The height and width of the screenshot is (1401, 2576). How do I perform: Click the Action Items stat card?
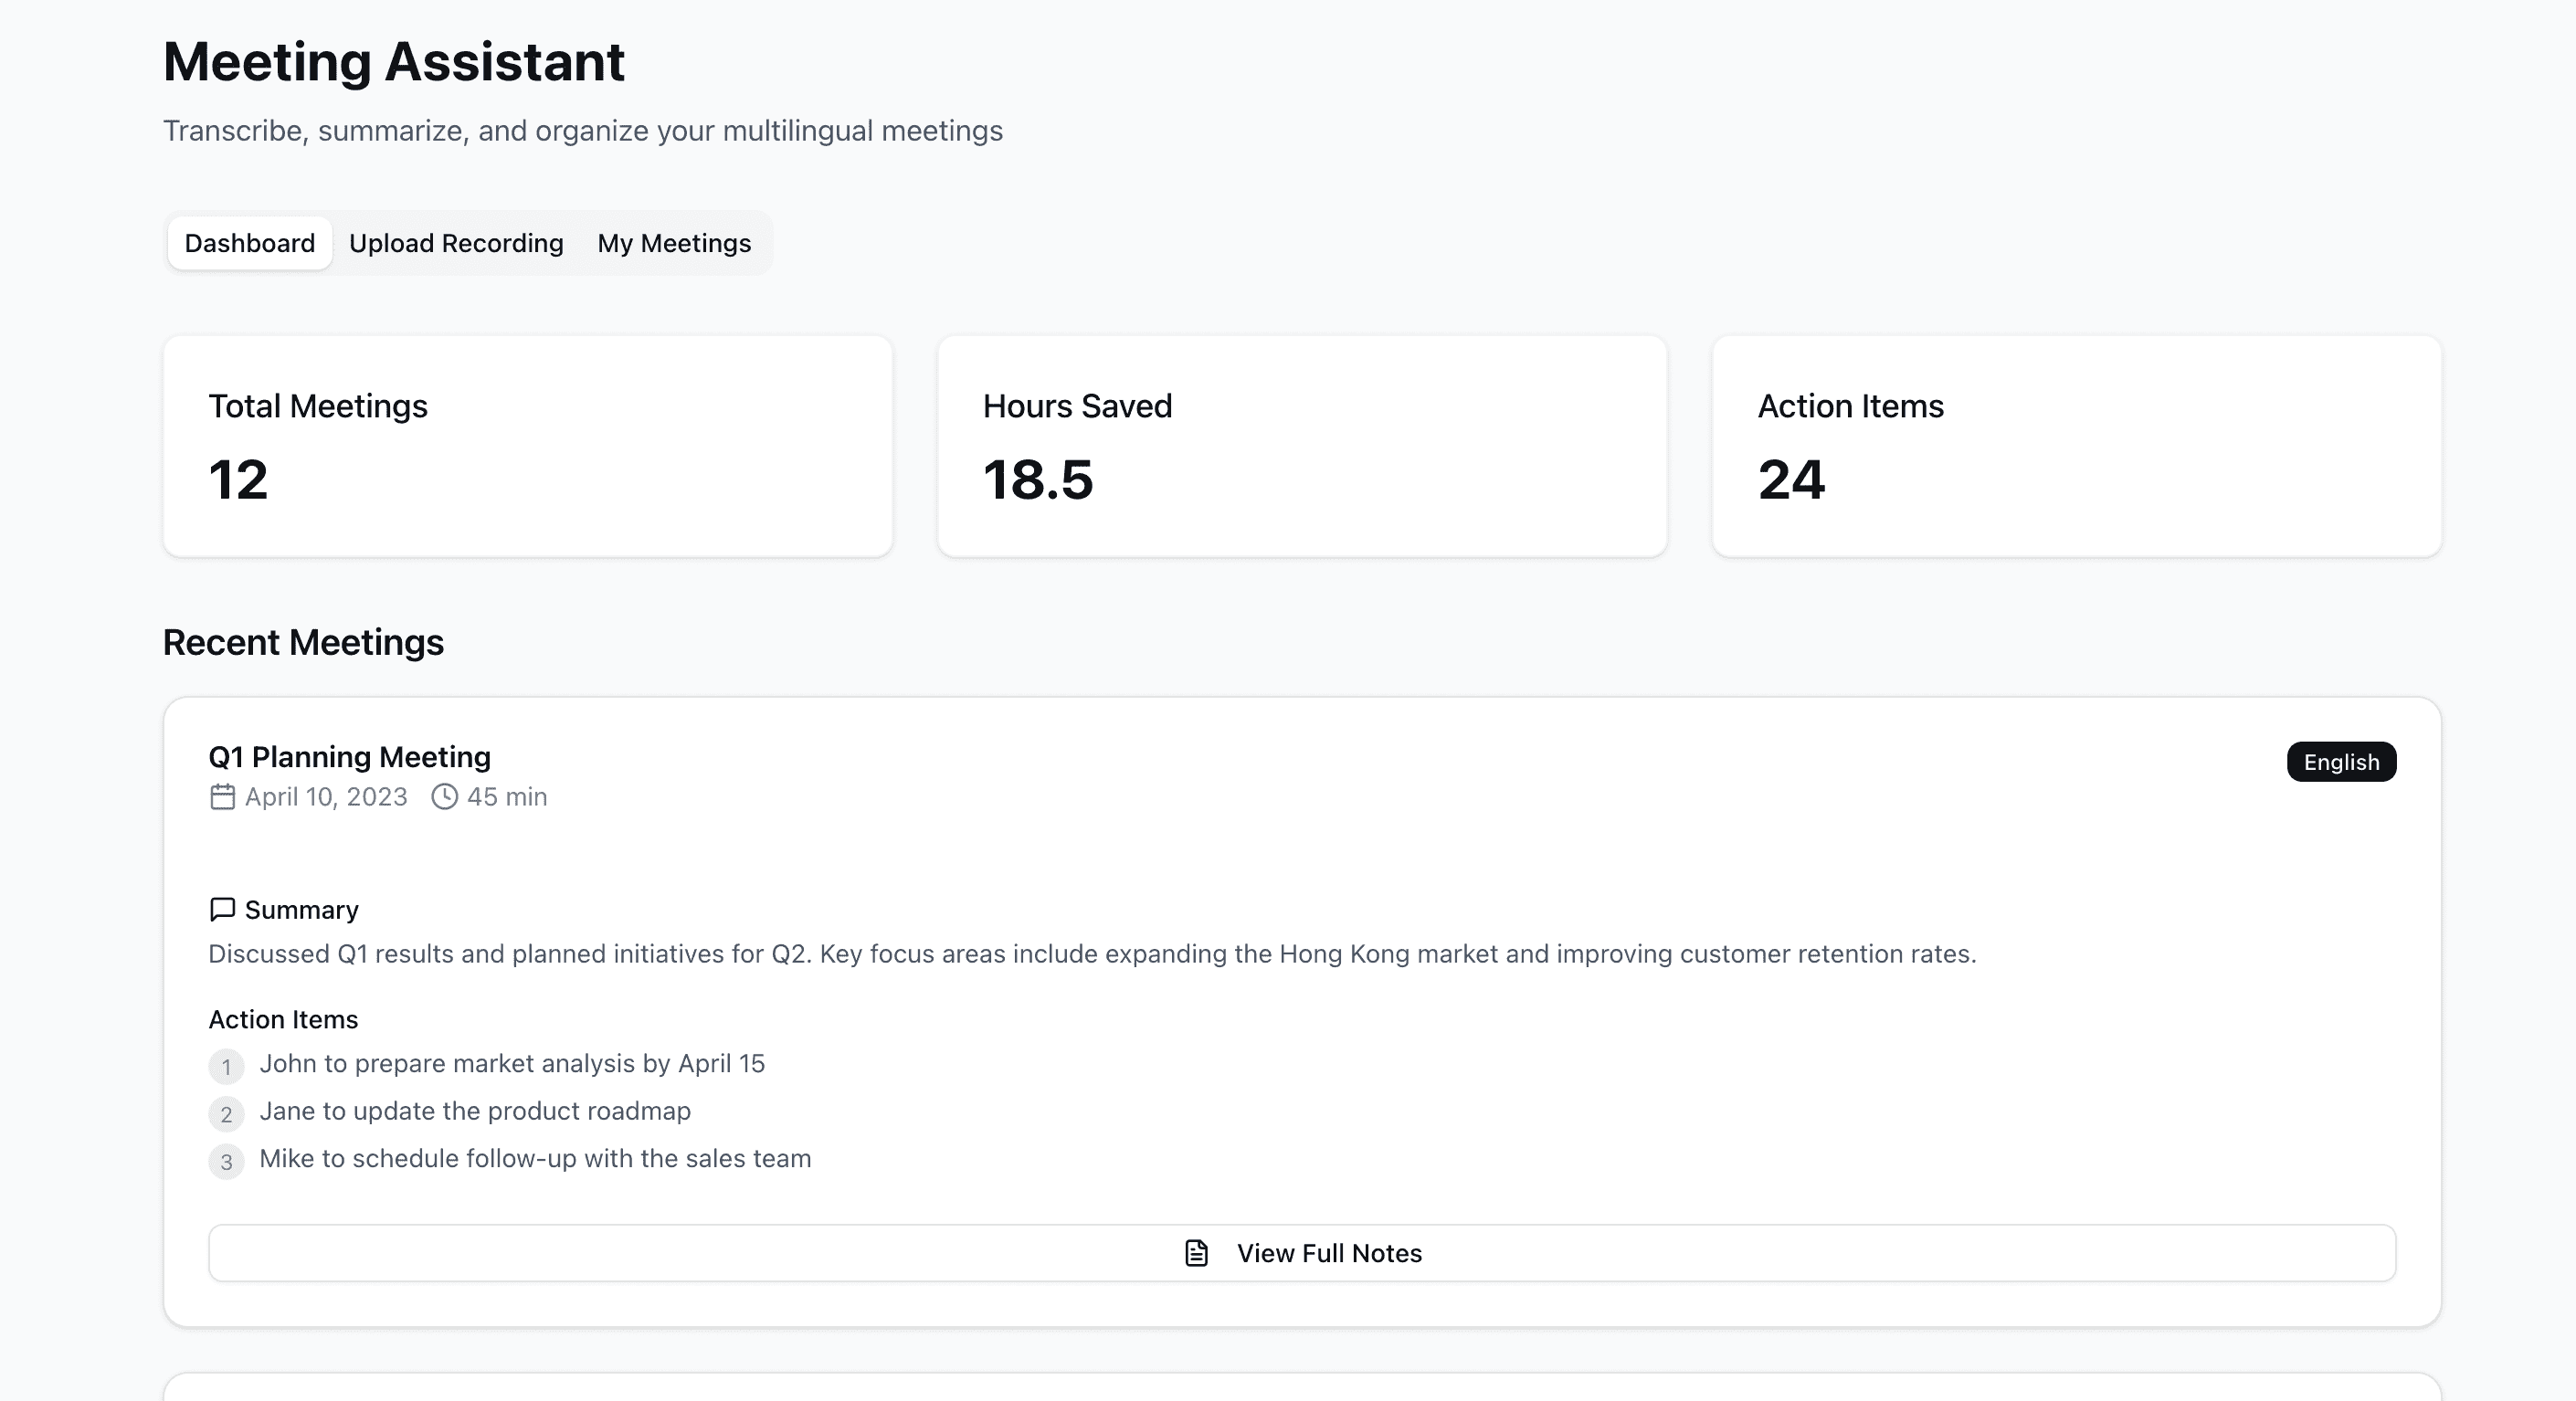click(2076, 446)
